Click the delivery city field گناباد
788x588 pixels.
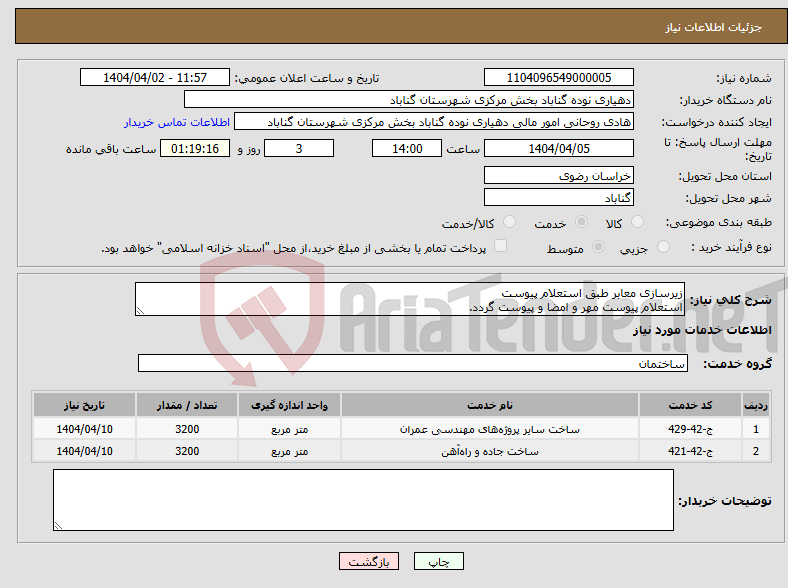point(559,197)
